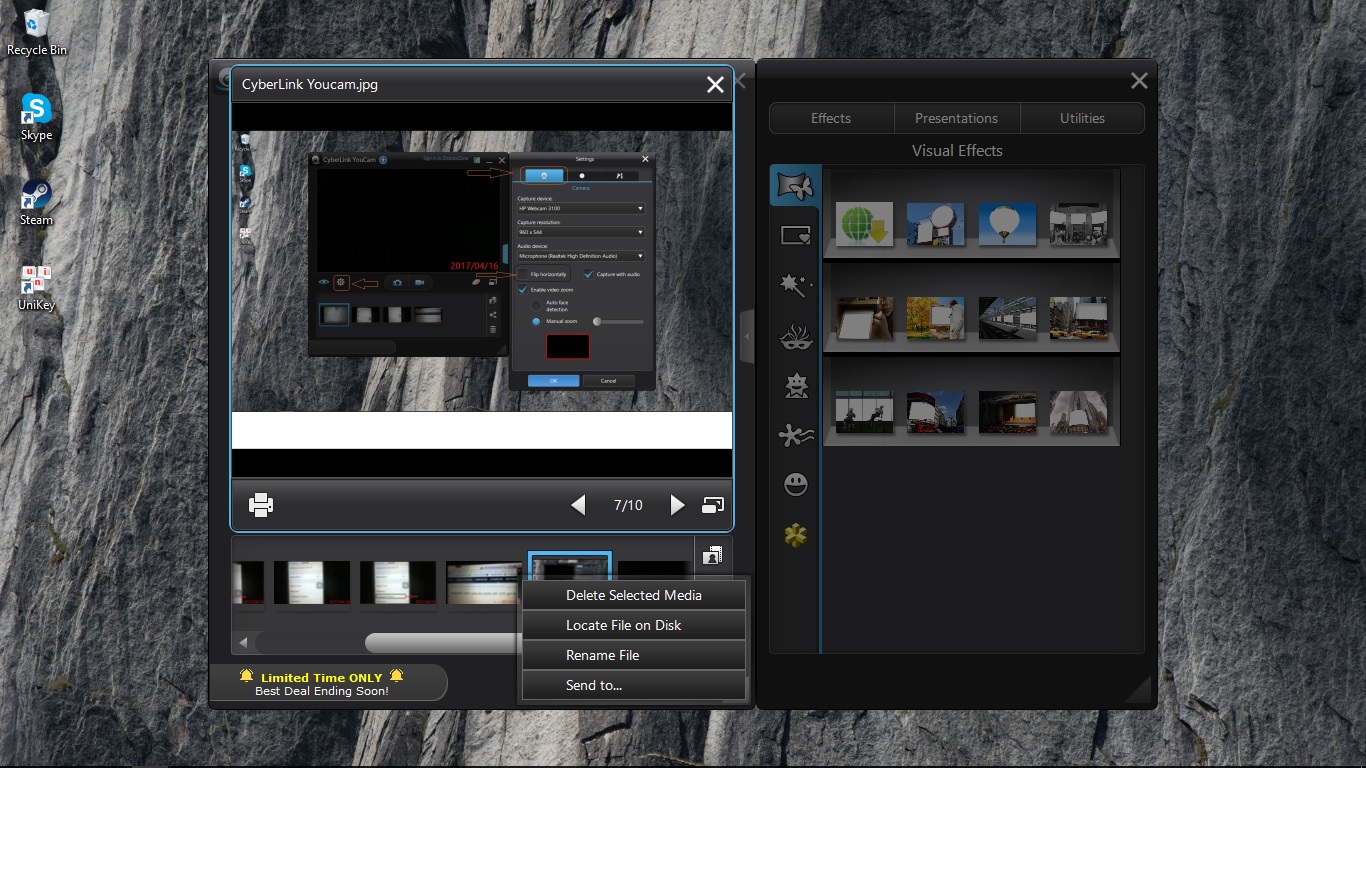Image resolution: width=1366 pixels, height=869 pixels.
Task: Print the previewed photo using the printer icon
Action: pyautogui.click(x=261, y=505)
